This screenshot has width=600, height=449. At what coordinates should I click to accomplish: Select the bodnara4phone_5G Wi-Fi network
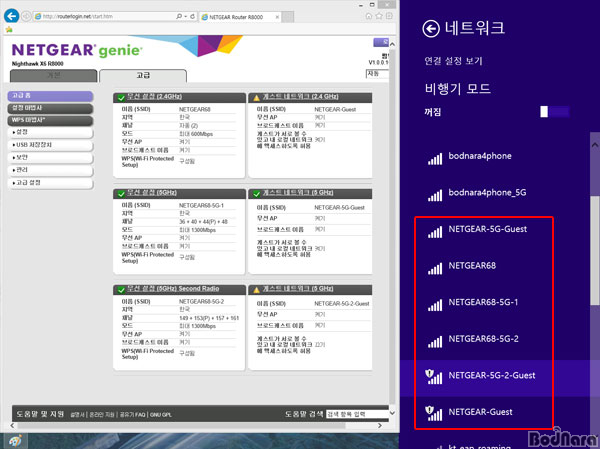(x=494, y=193)
